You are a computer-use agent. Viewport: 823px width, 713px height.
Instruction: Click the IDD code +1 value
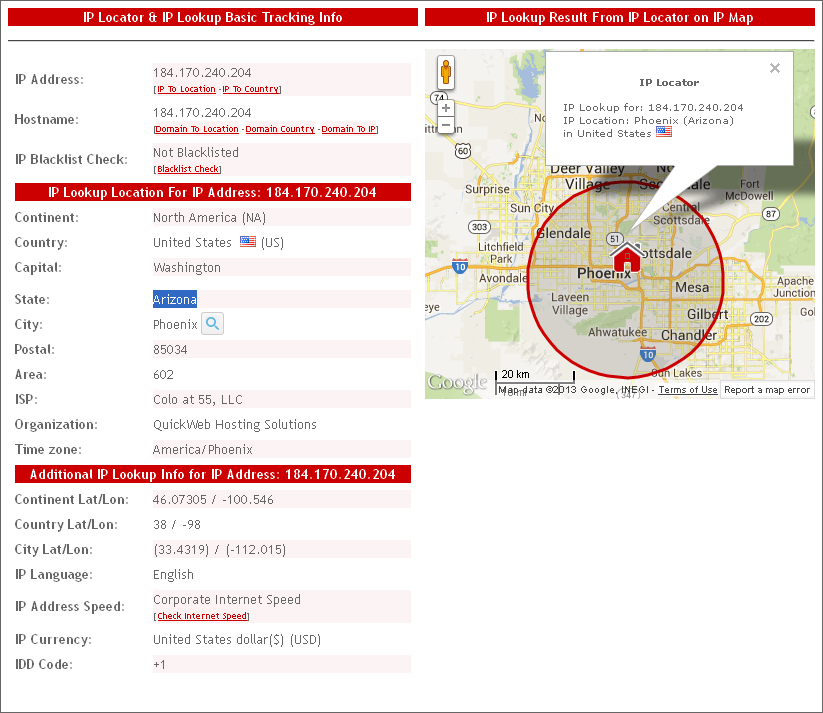point(159,665)
